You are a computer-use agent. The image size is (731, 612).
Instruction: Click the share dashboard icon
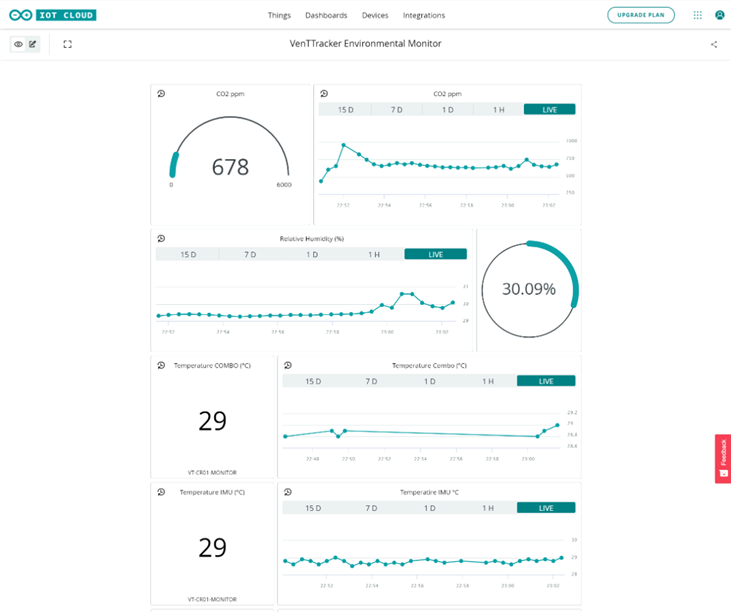coord(714,44)
